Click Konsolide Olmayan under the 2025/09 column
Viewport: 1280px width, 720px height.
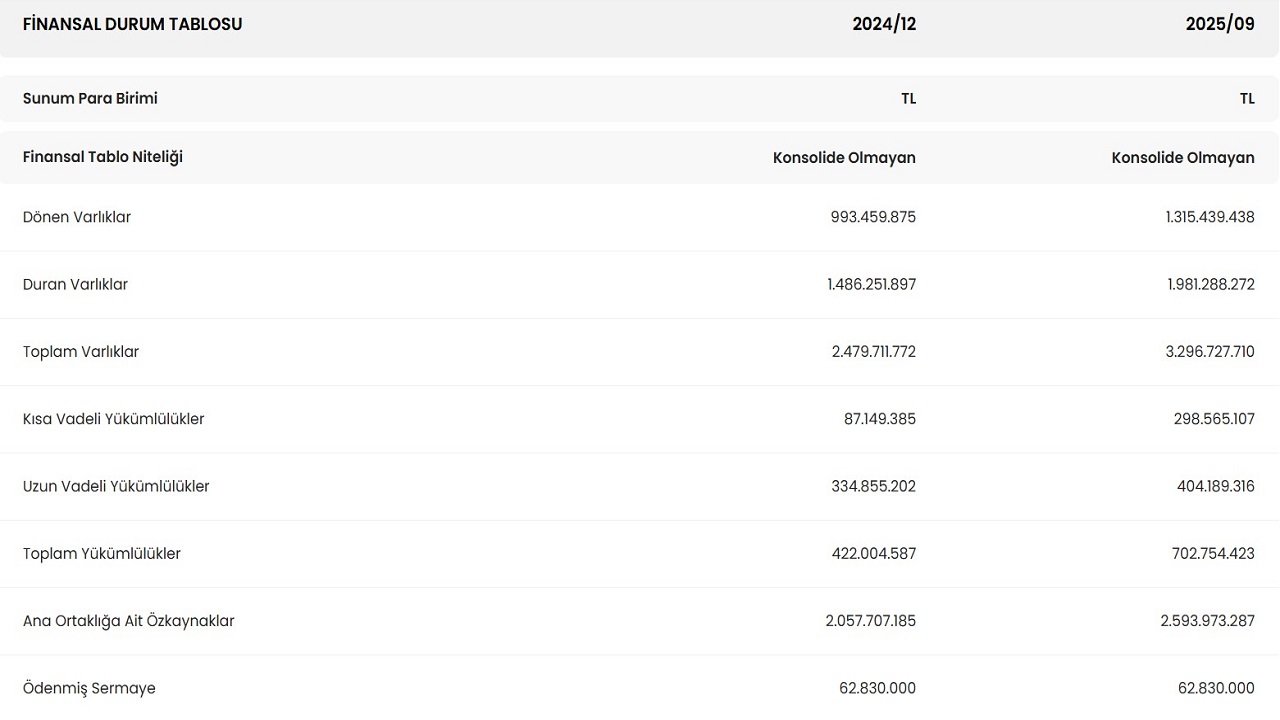[x=1183, y=158]
